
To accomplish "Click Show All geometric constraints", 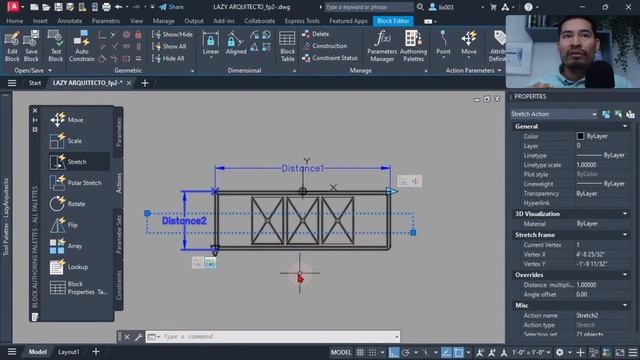I will tap(169, 46).
